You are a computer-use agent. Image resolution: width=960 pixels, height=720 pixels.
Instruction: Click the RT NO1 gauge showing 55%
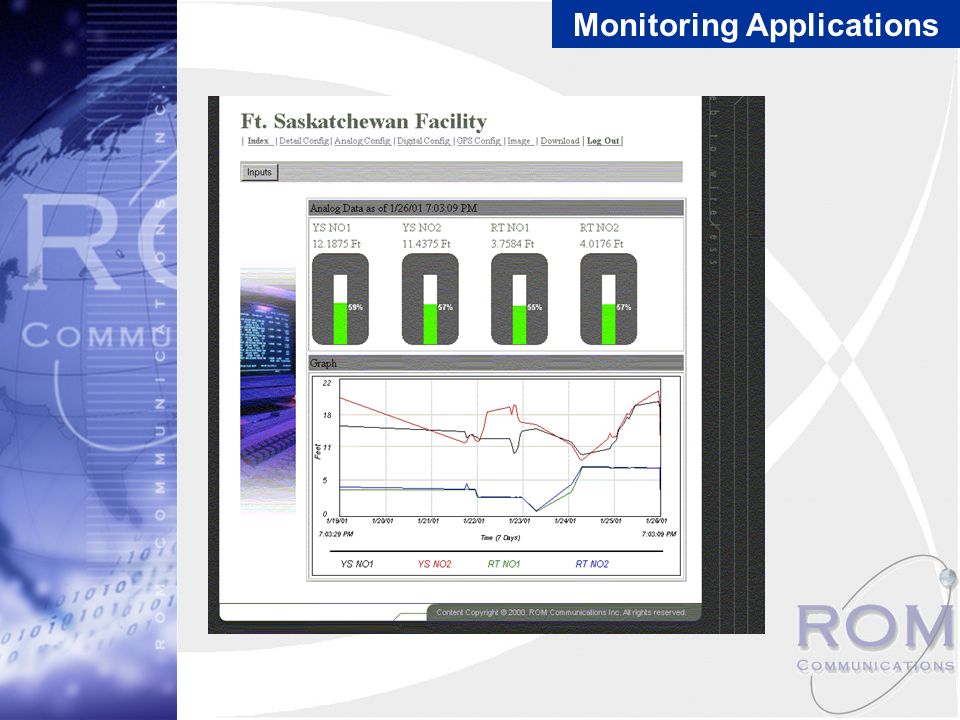pos(519,299)
